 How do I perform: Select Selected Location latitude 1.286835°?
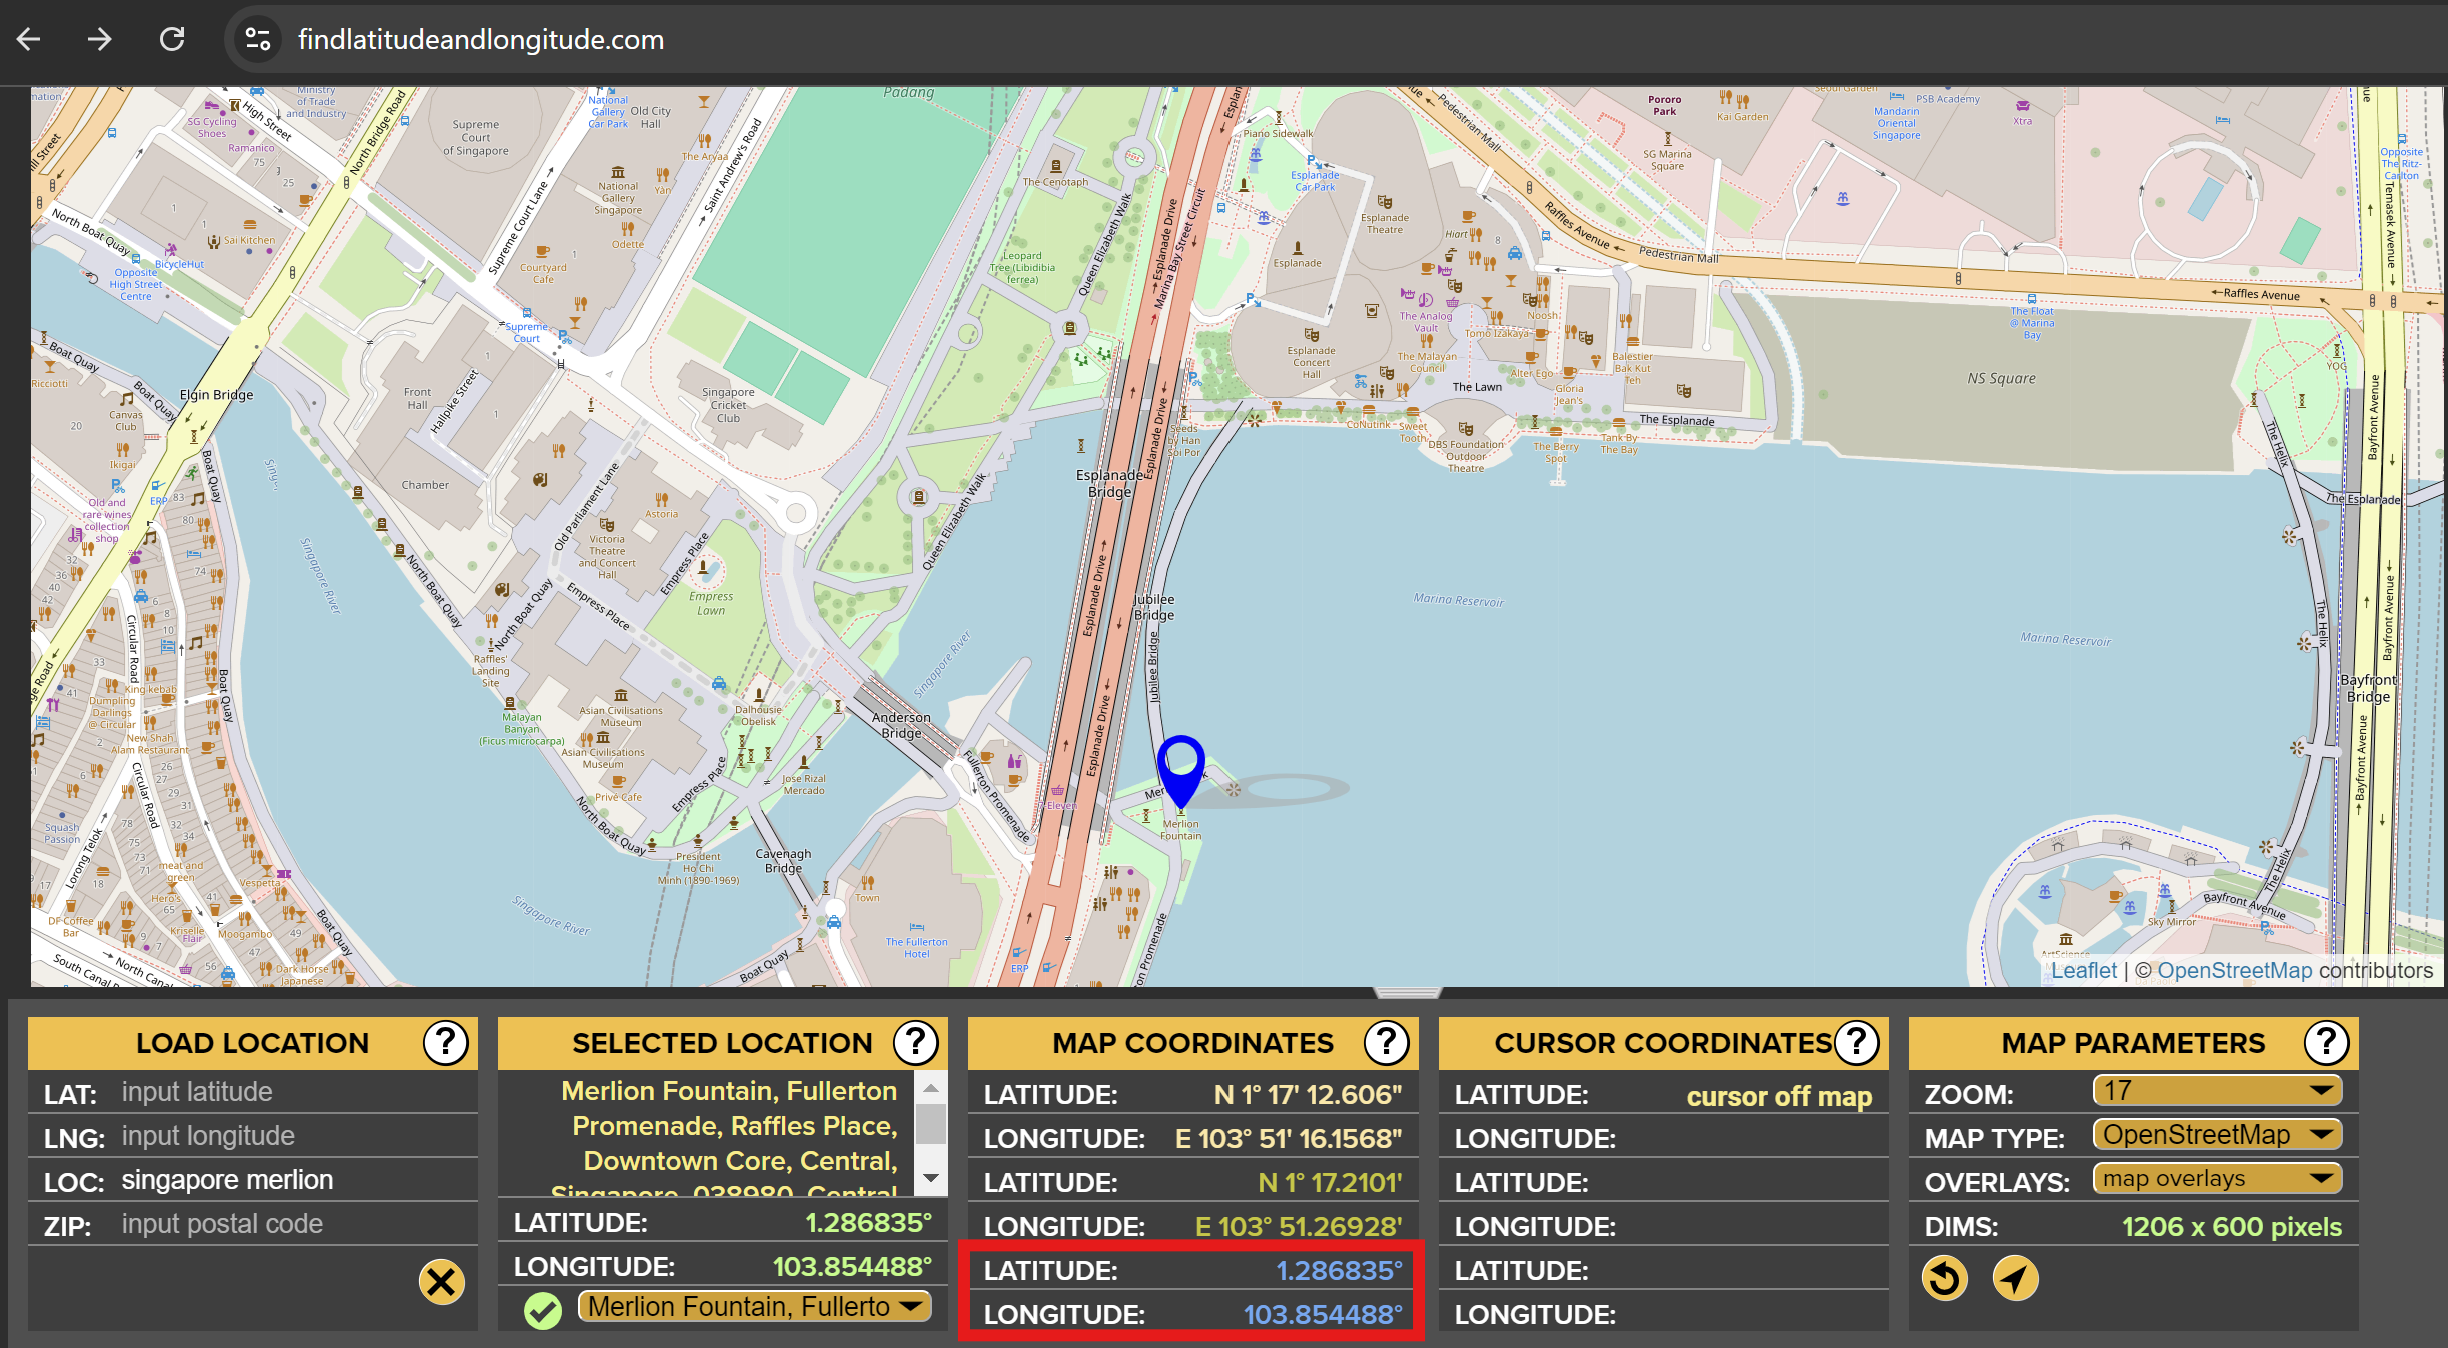point(868,1222)
